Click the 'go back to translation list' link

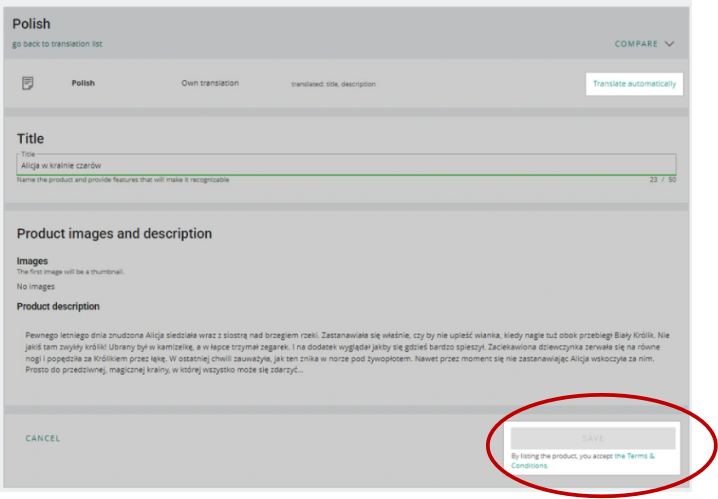pos(57,44)
